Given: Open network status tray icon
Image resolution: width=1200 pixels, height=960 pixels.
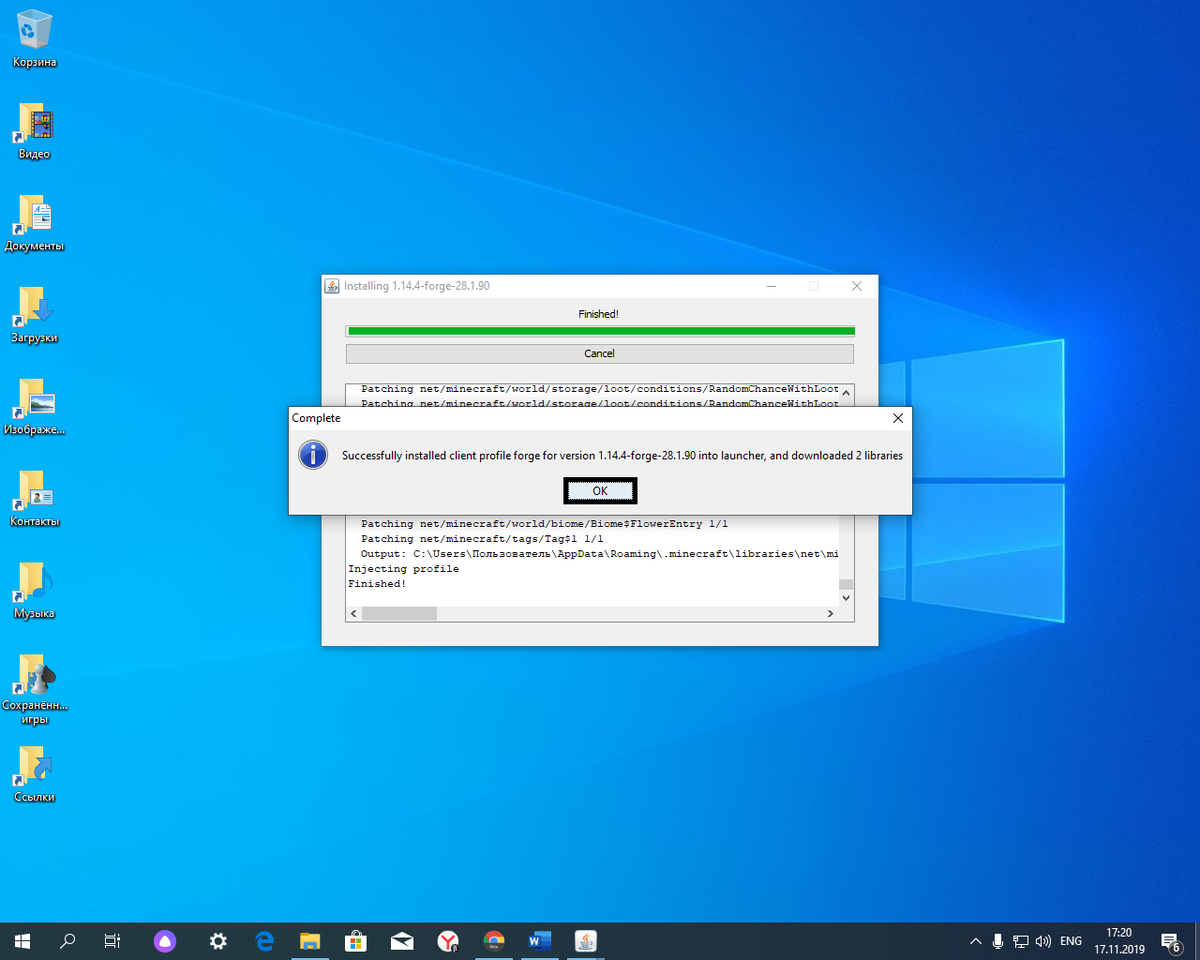Looking at the screenshot, I should pos(1021,941).
